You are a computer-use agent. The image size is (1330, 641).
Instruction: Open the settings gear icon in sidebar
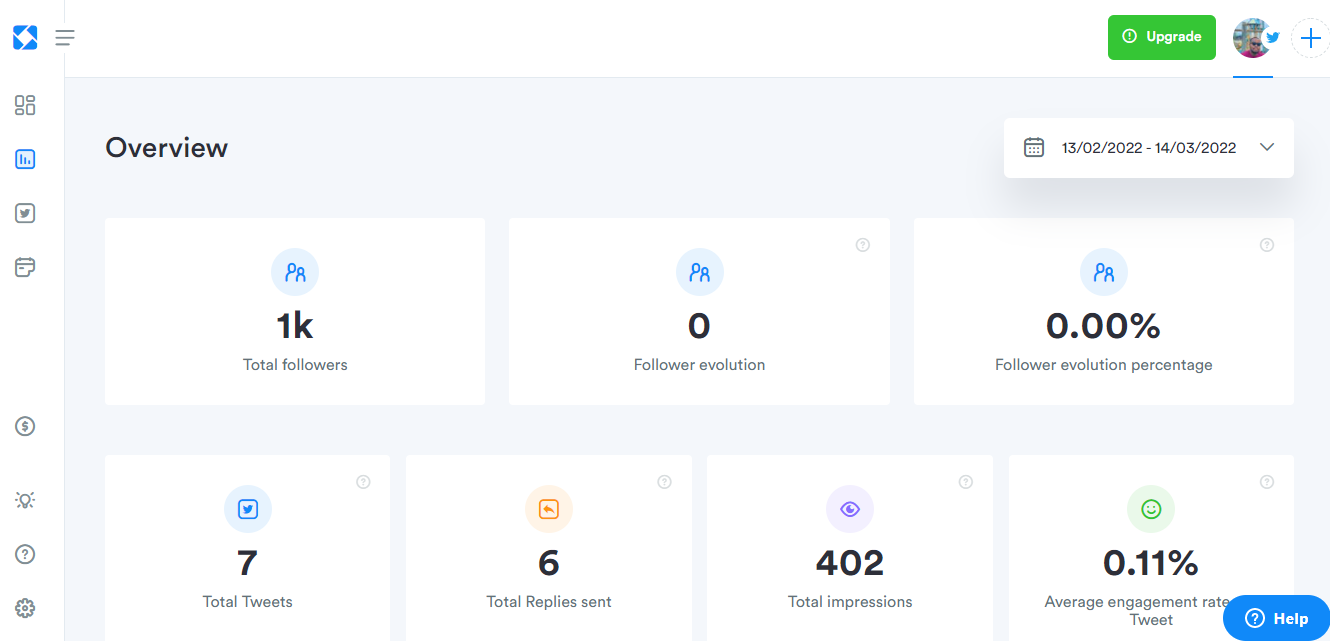coord(25,608)
